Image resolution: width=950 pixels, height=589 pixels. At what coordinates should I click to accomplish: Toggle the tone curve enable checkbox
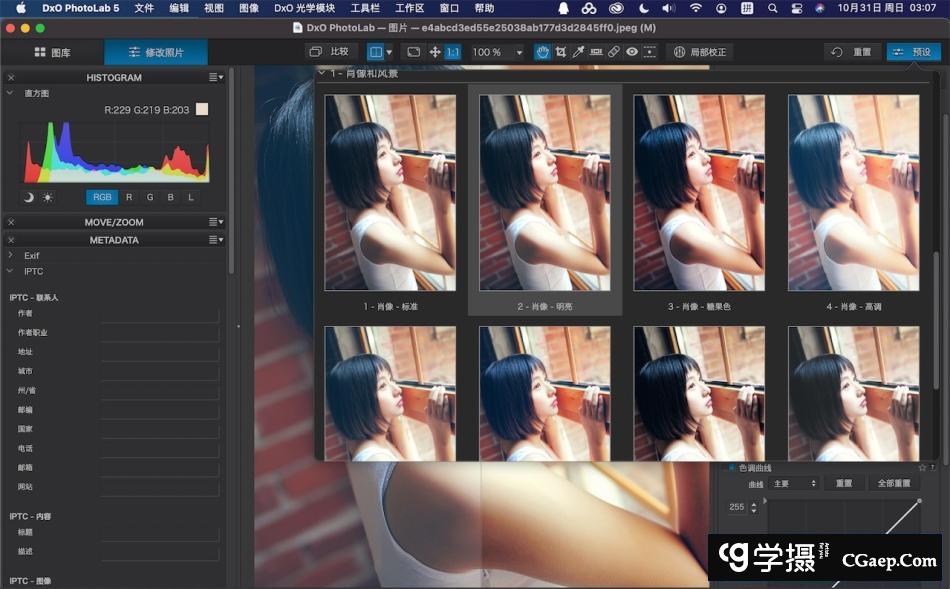(x=732, y=467)
